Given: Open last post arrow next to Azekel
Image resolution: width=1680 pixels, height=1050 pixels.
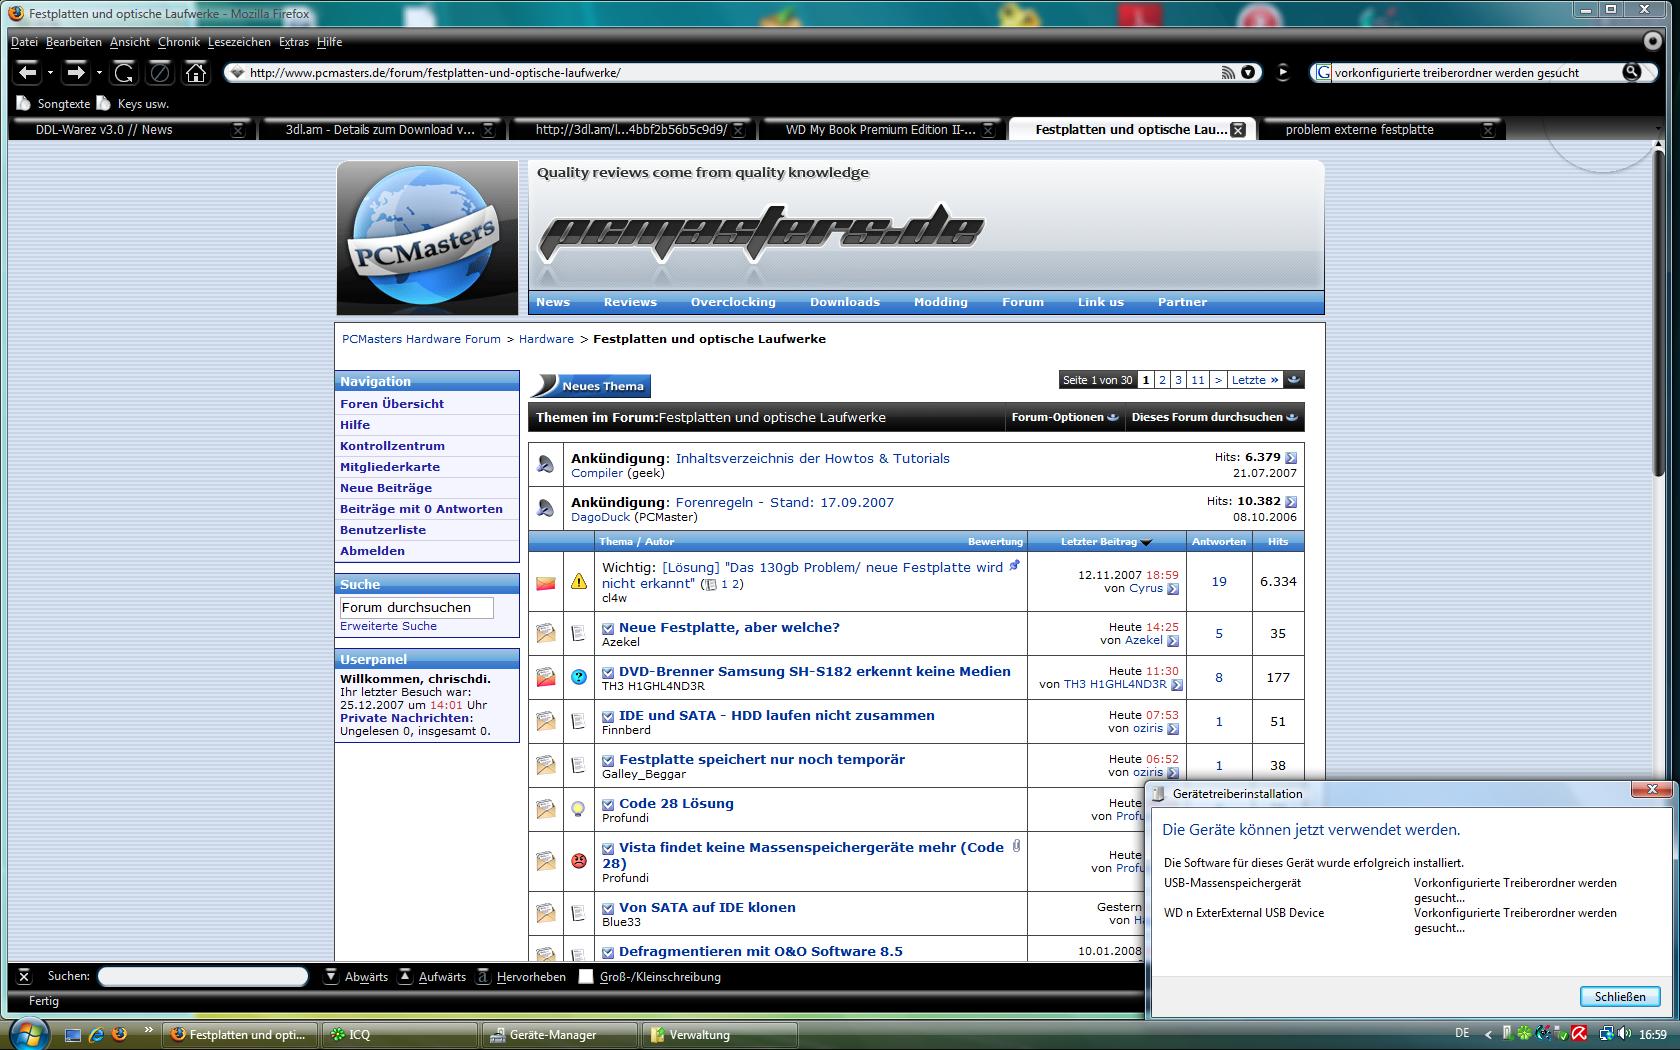Looking at the screenshot, I should click(1173, 641).
